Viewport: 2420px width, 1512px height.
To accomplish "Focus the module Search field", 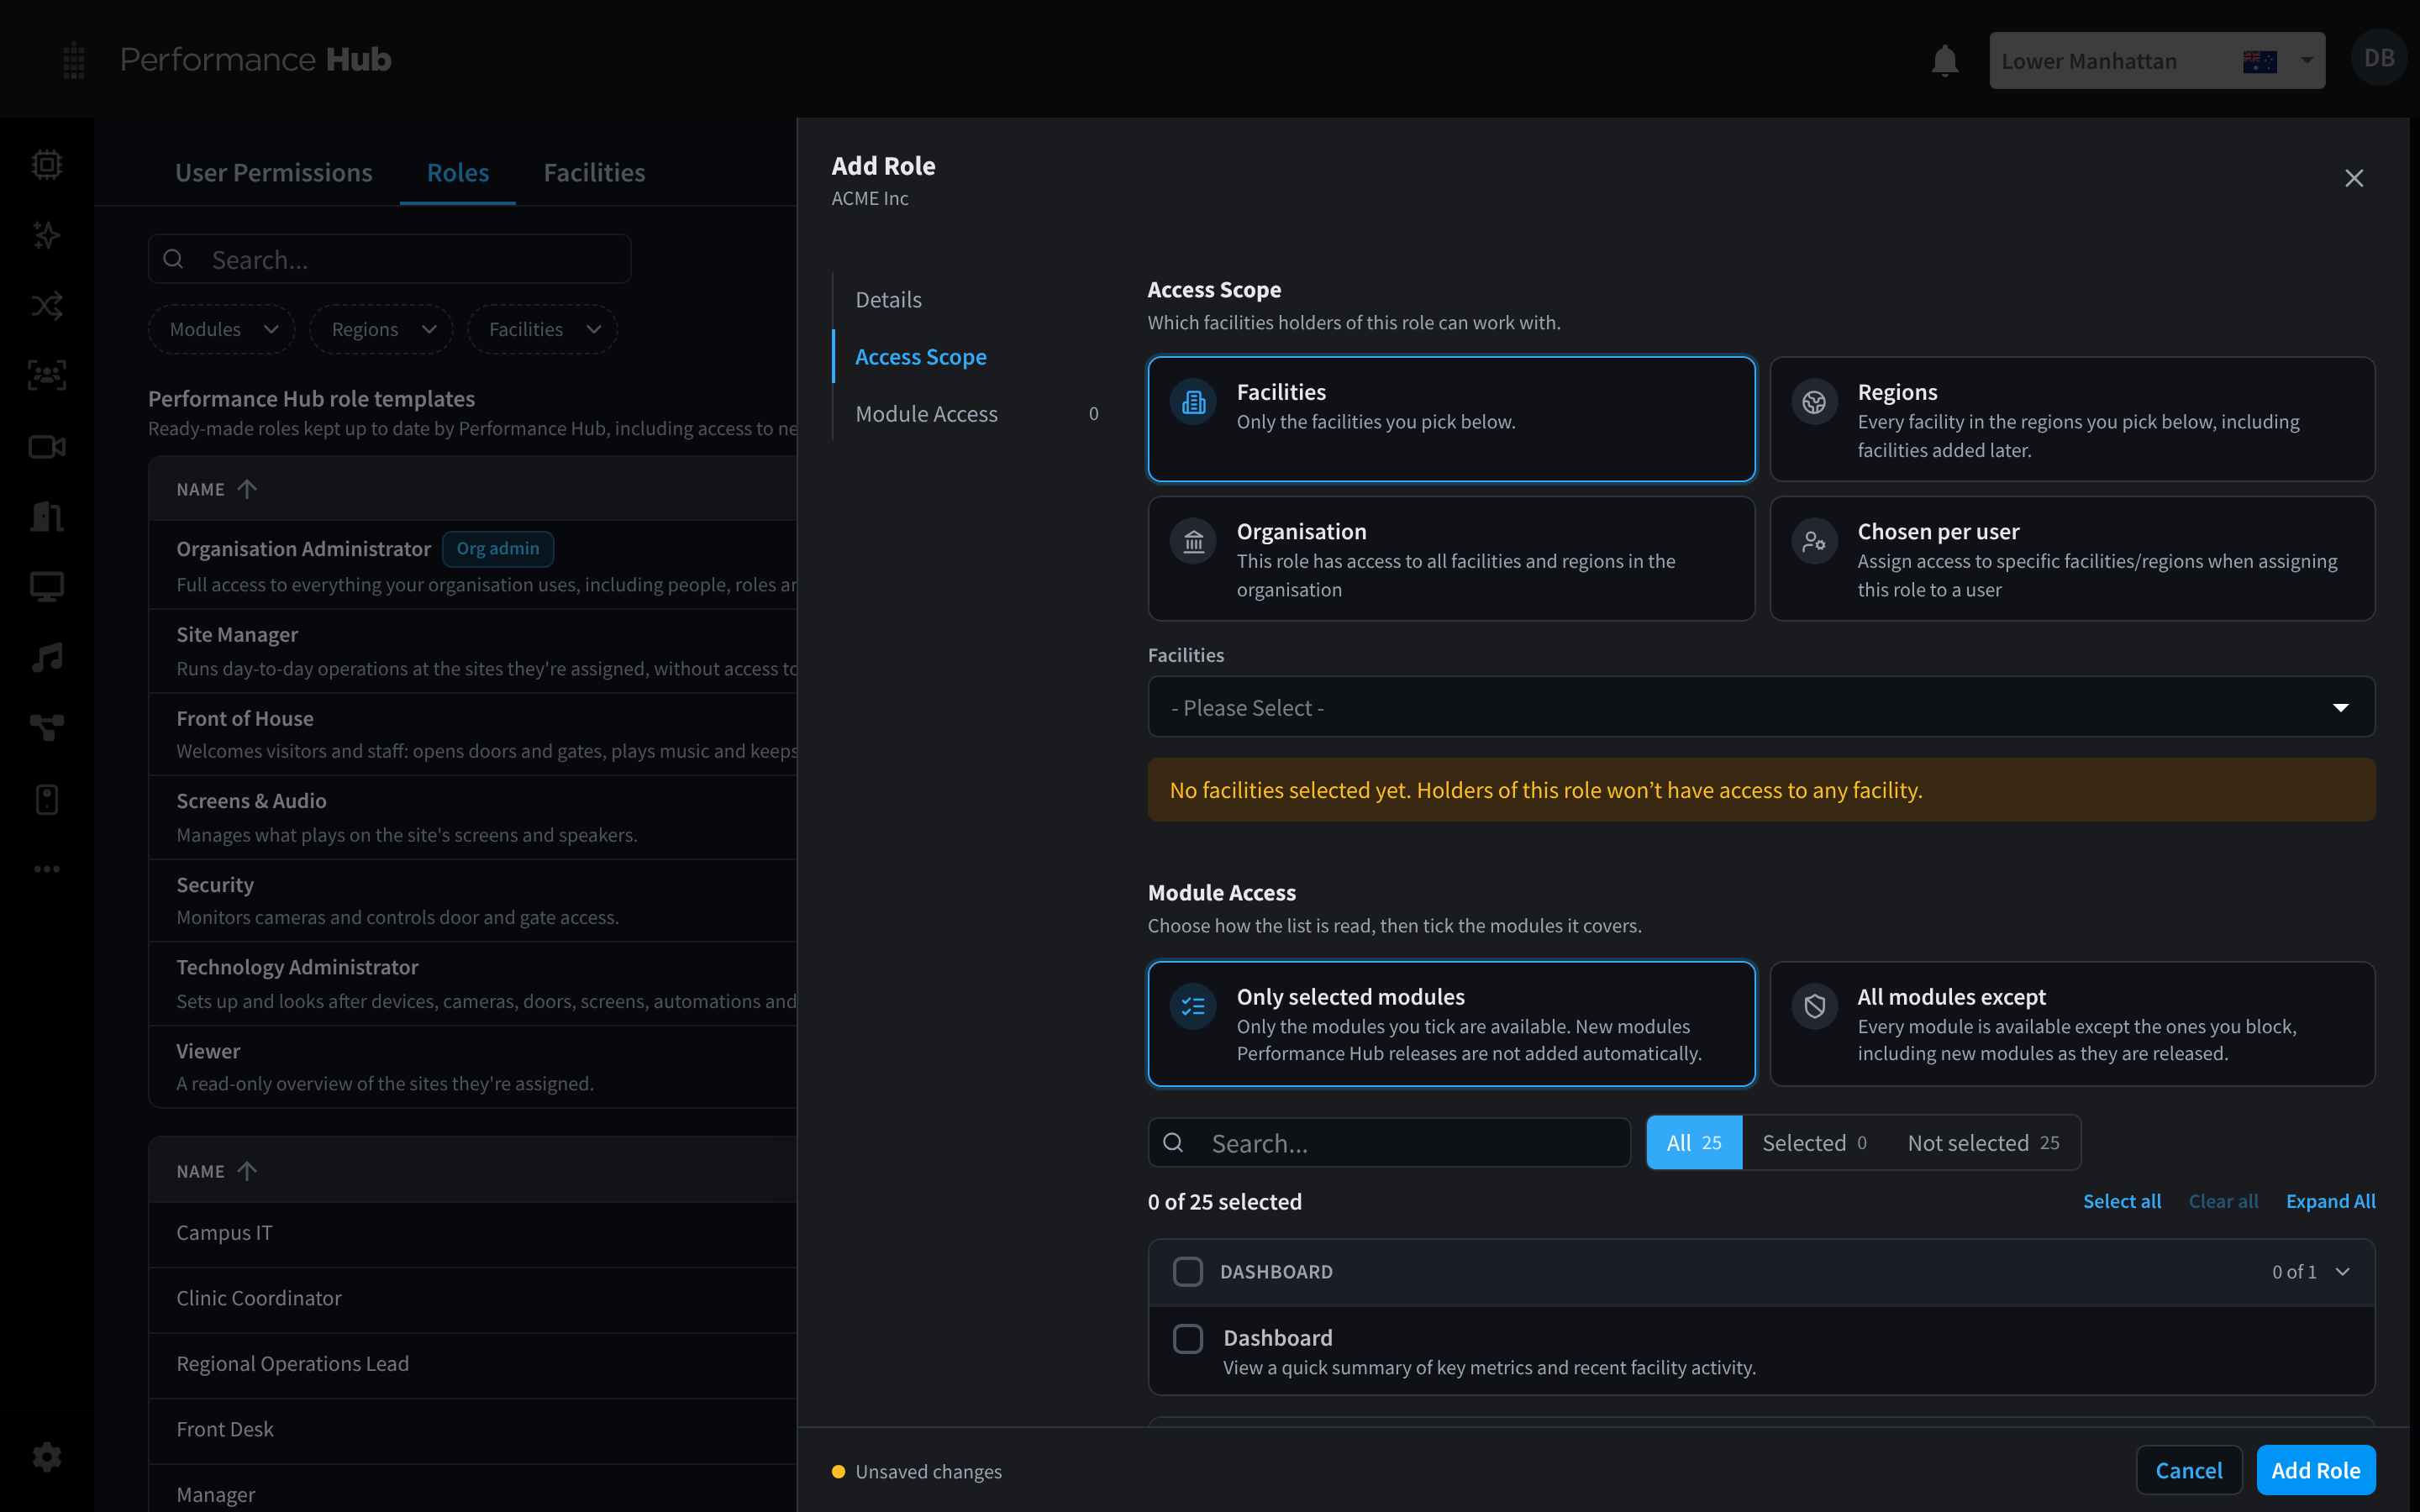I will pos(1389,1142).
